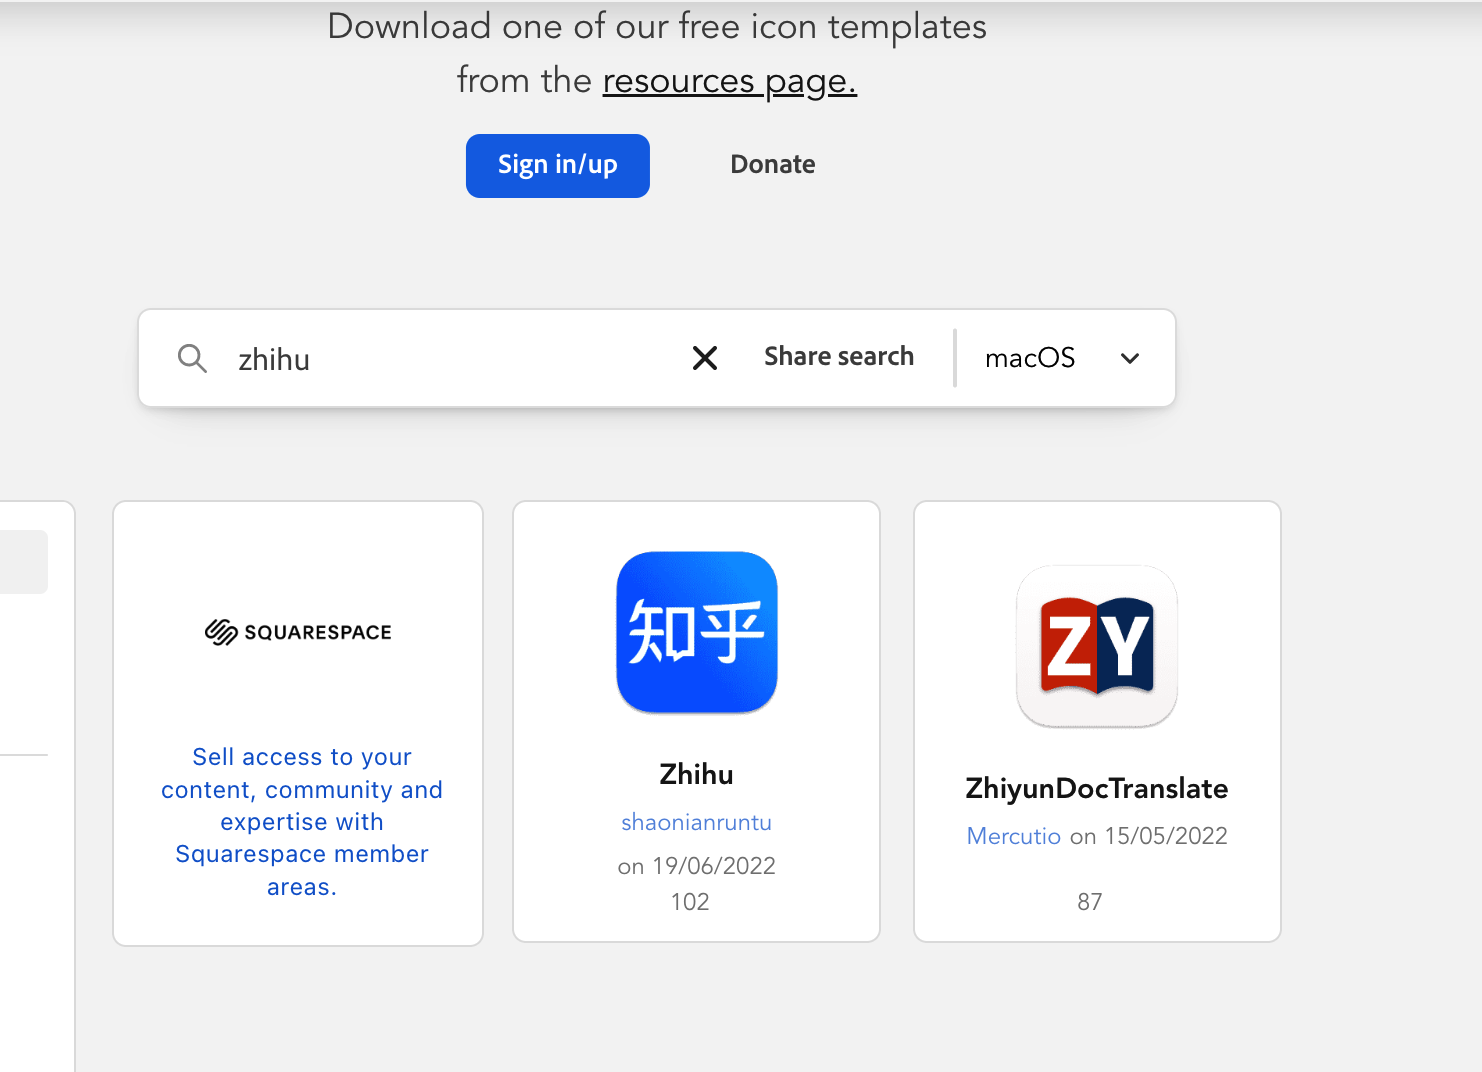Click the date on 15/05/2022
This screenshot has height=1072, width=1482.
pos(1149,836)
